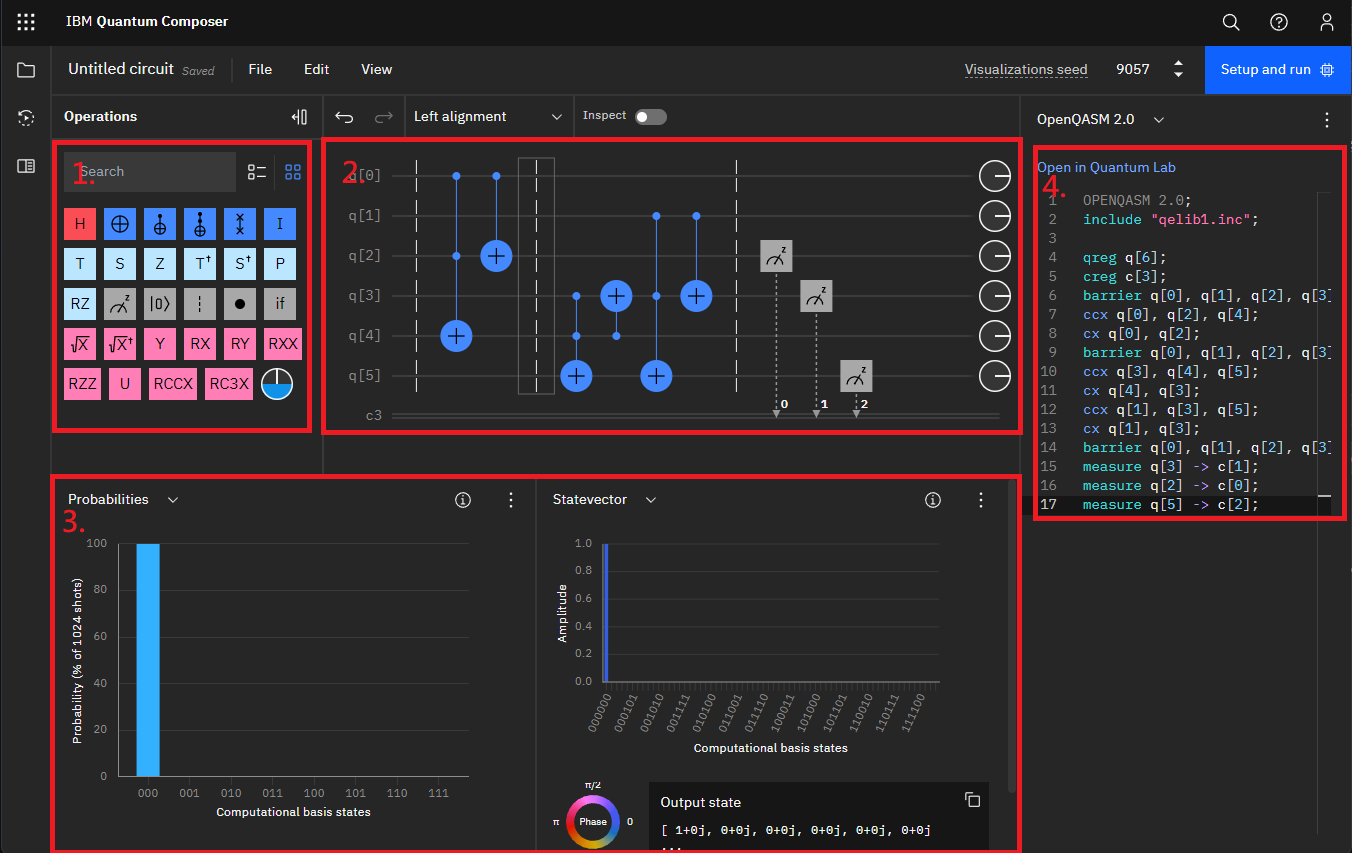Collapse the Operations panel
The height and width of the screenshot is (853, 1352).
300,117
